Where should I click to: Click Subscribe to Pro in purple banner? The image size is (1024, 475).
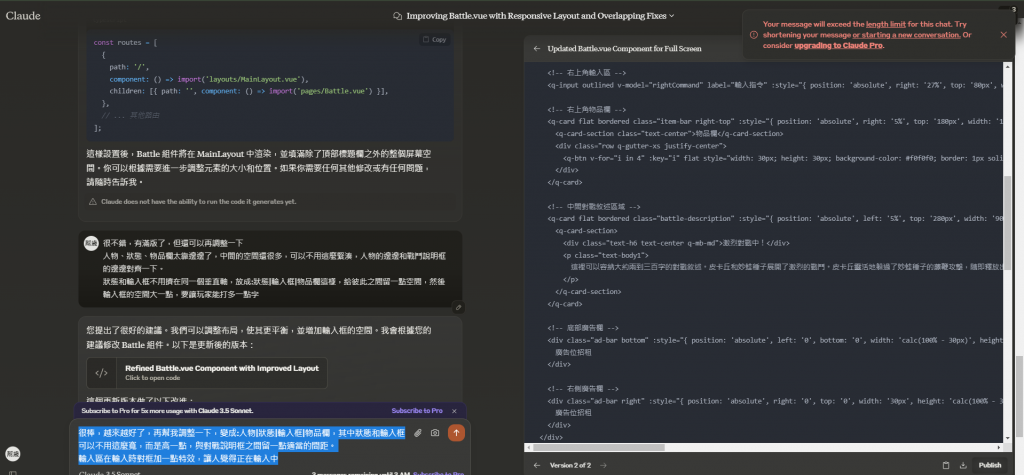click(x=417, y=410)
